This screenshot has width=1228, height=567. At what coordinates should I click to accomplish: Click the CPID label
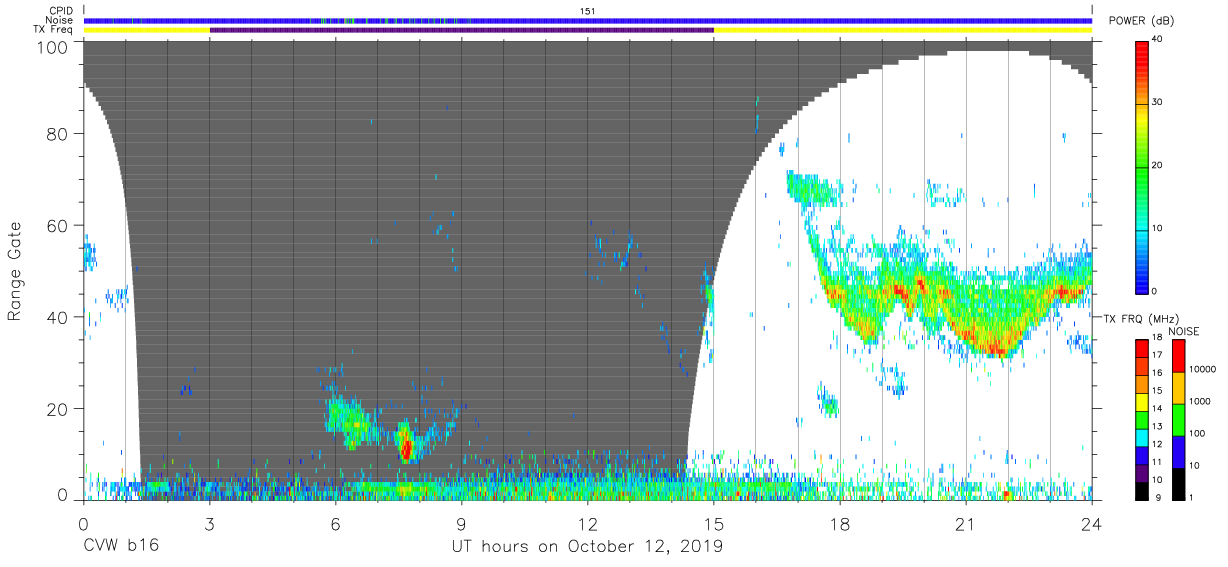63,11
